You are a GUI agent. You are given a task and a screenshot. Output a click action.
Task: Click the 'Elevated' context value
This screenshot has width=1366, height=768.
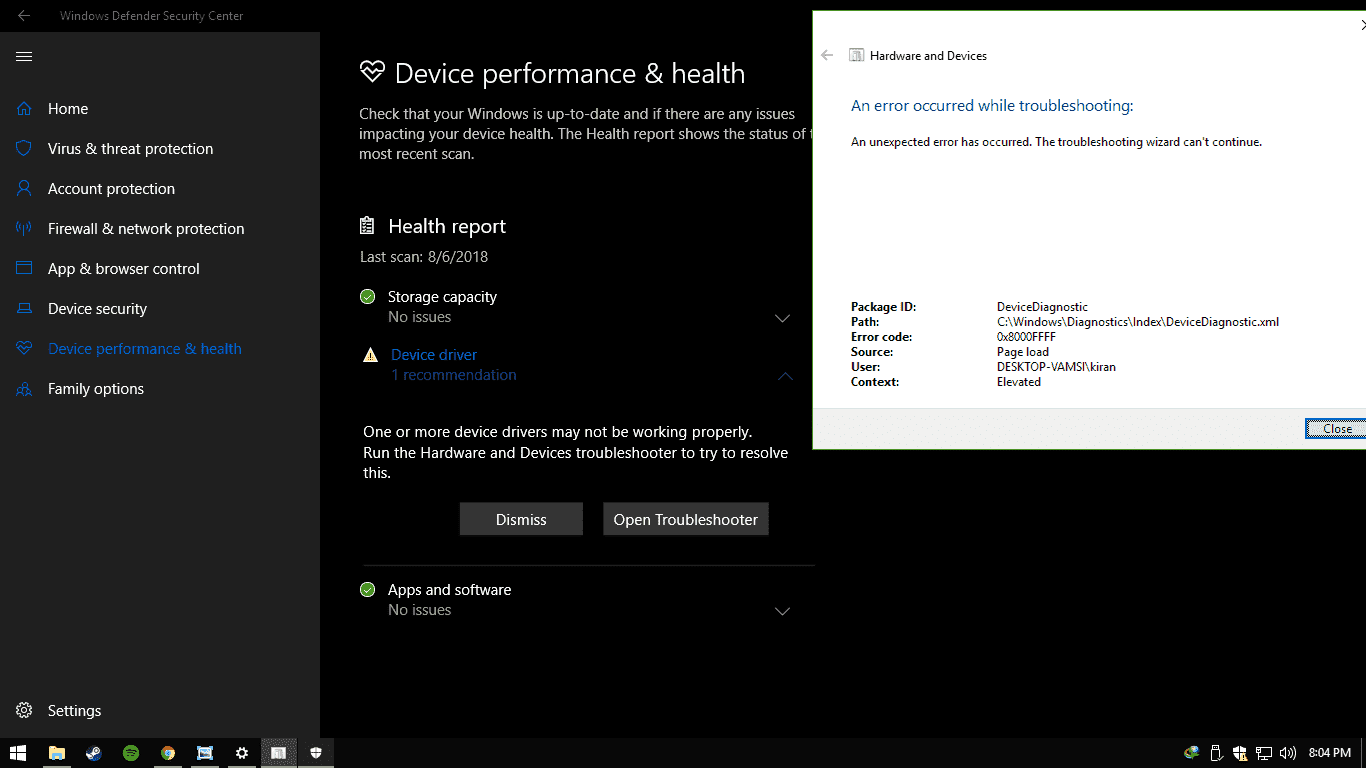click(1019, 382)
